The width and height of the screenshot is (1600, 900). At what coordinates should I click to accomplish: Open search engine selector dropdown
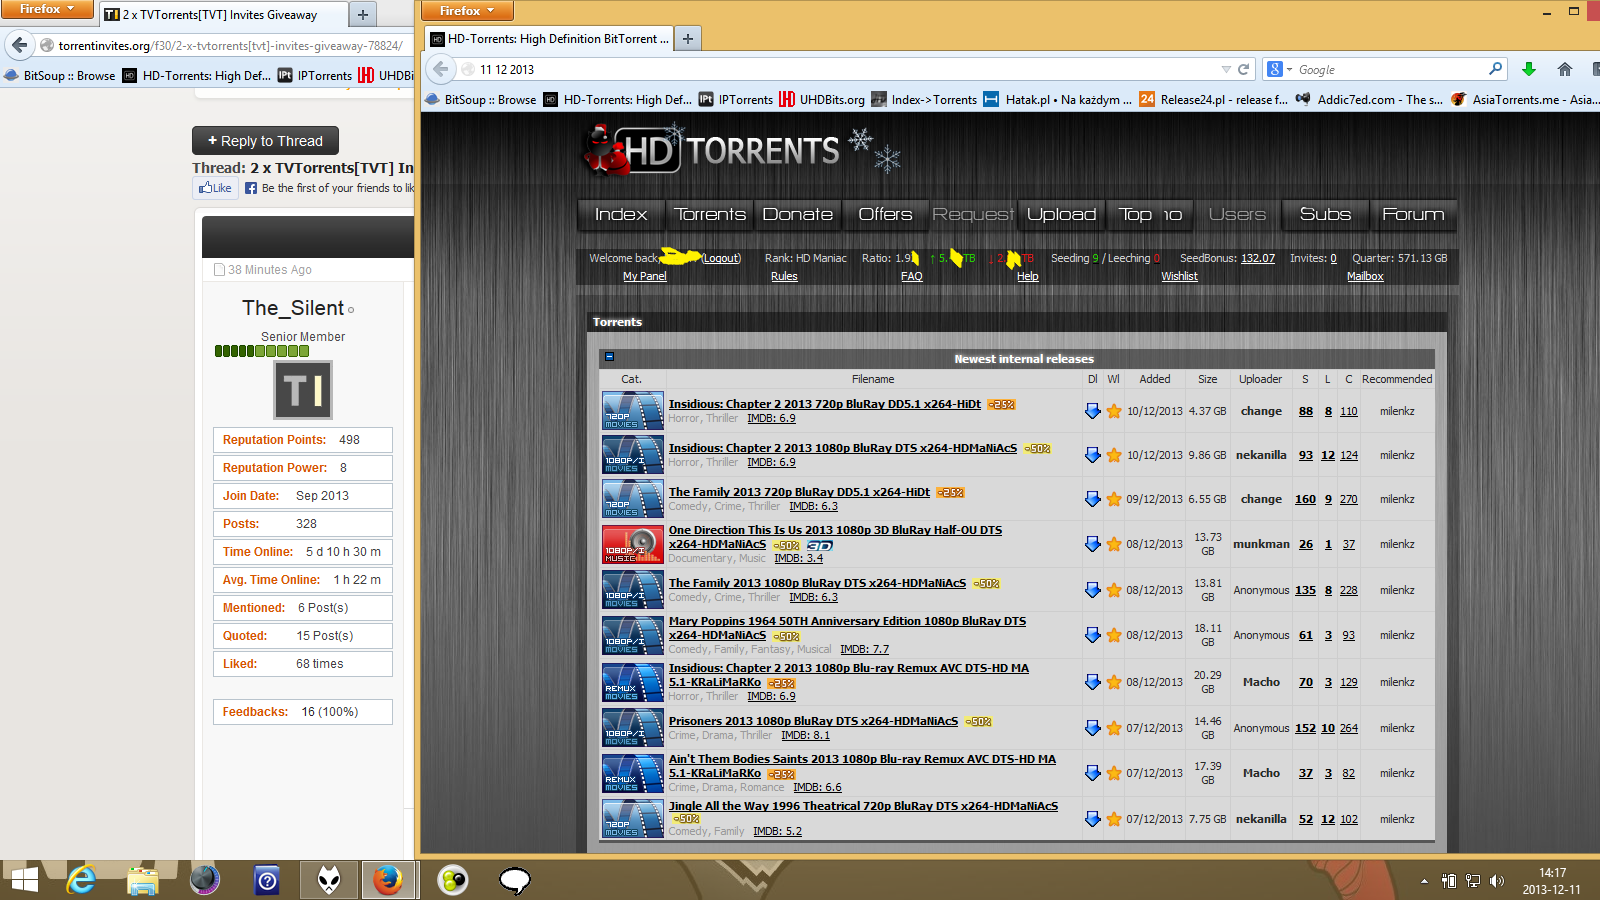[x=1280, y=69]
